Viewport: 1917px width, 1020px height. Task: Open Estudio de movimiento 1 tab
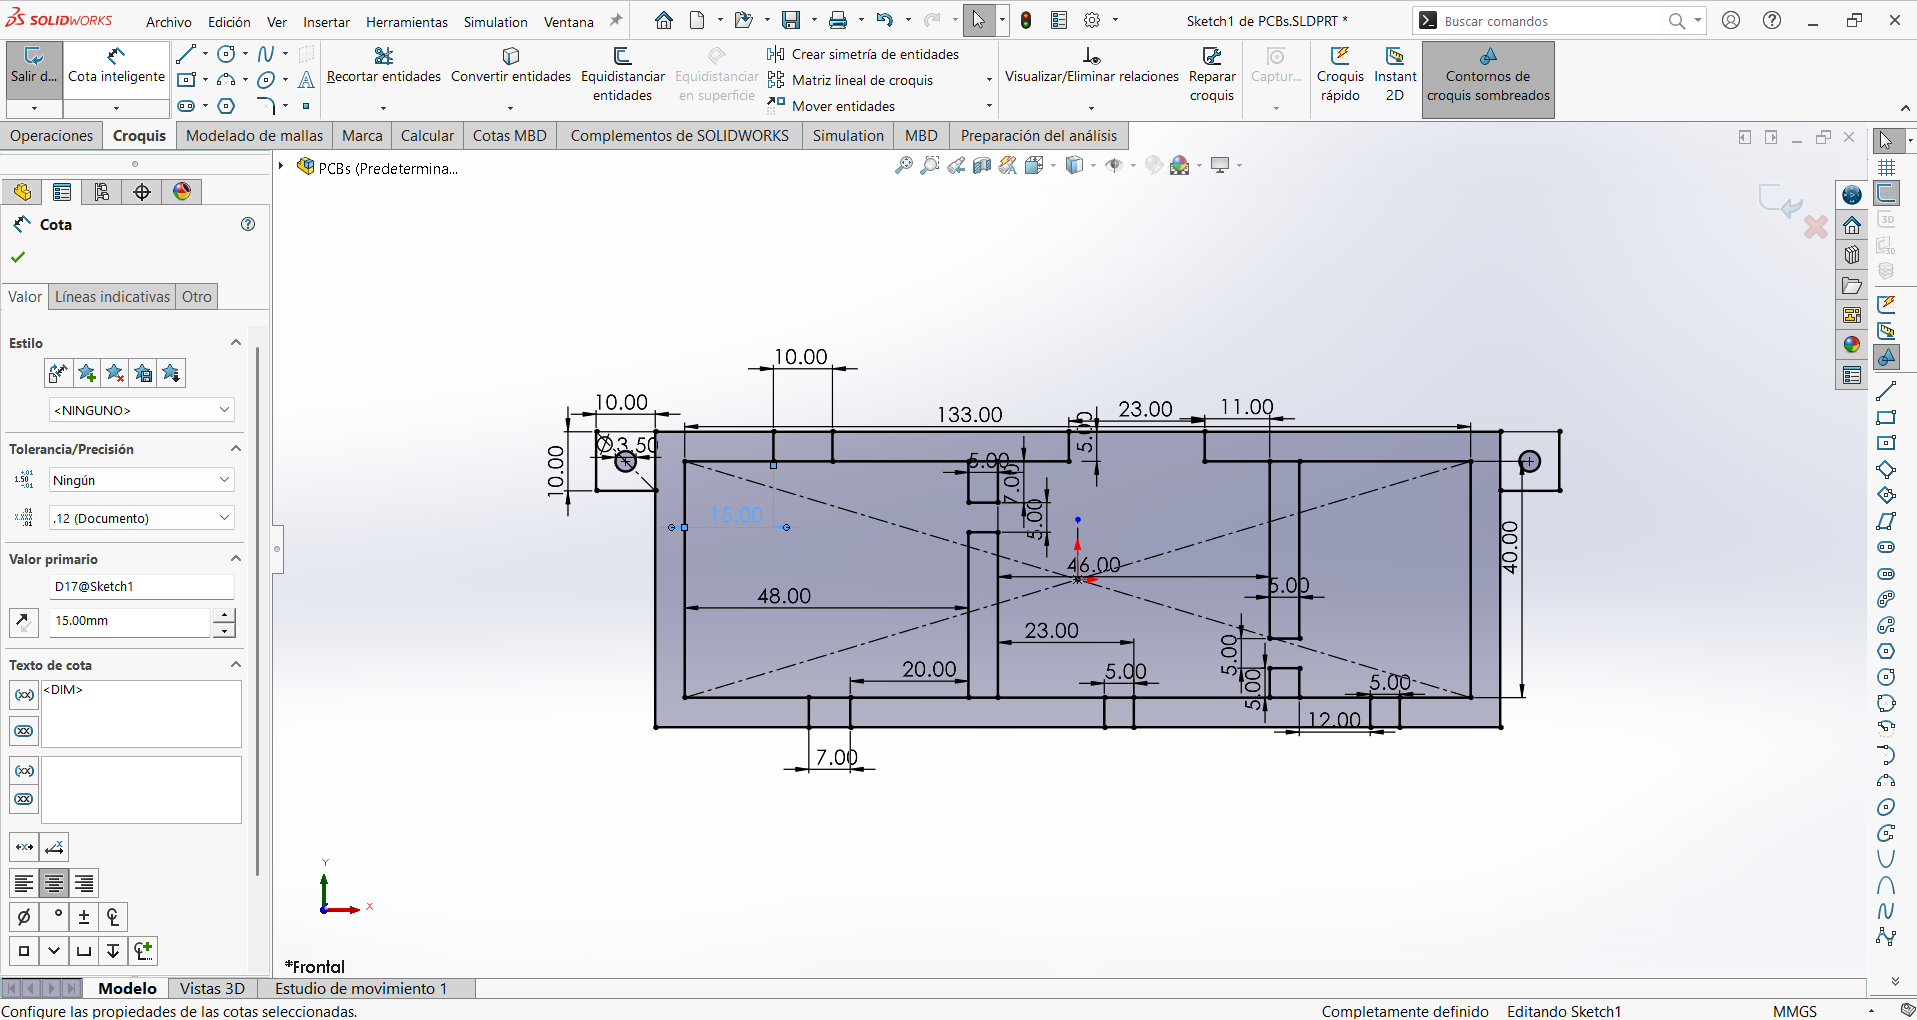click(x=361, y=988)
